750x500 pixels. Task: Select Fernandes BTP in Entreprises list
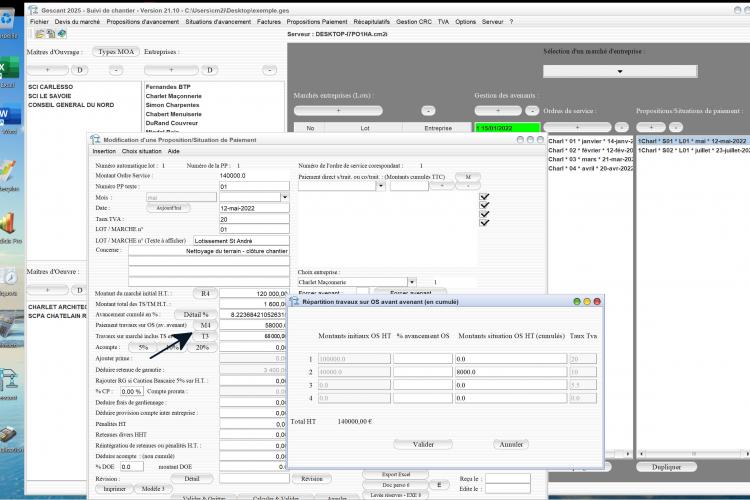click(x=168, y=87)
